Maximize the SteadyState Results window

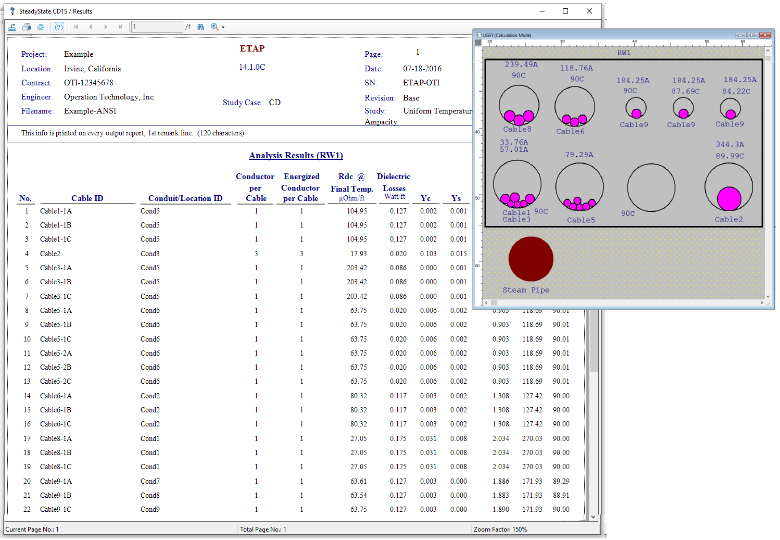[565, 11]
